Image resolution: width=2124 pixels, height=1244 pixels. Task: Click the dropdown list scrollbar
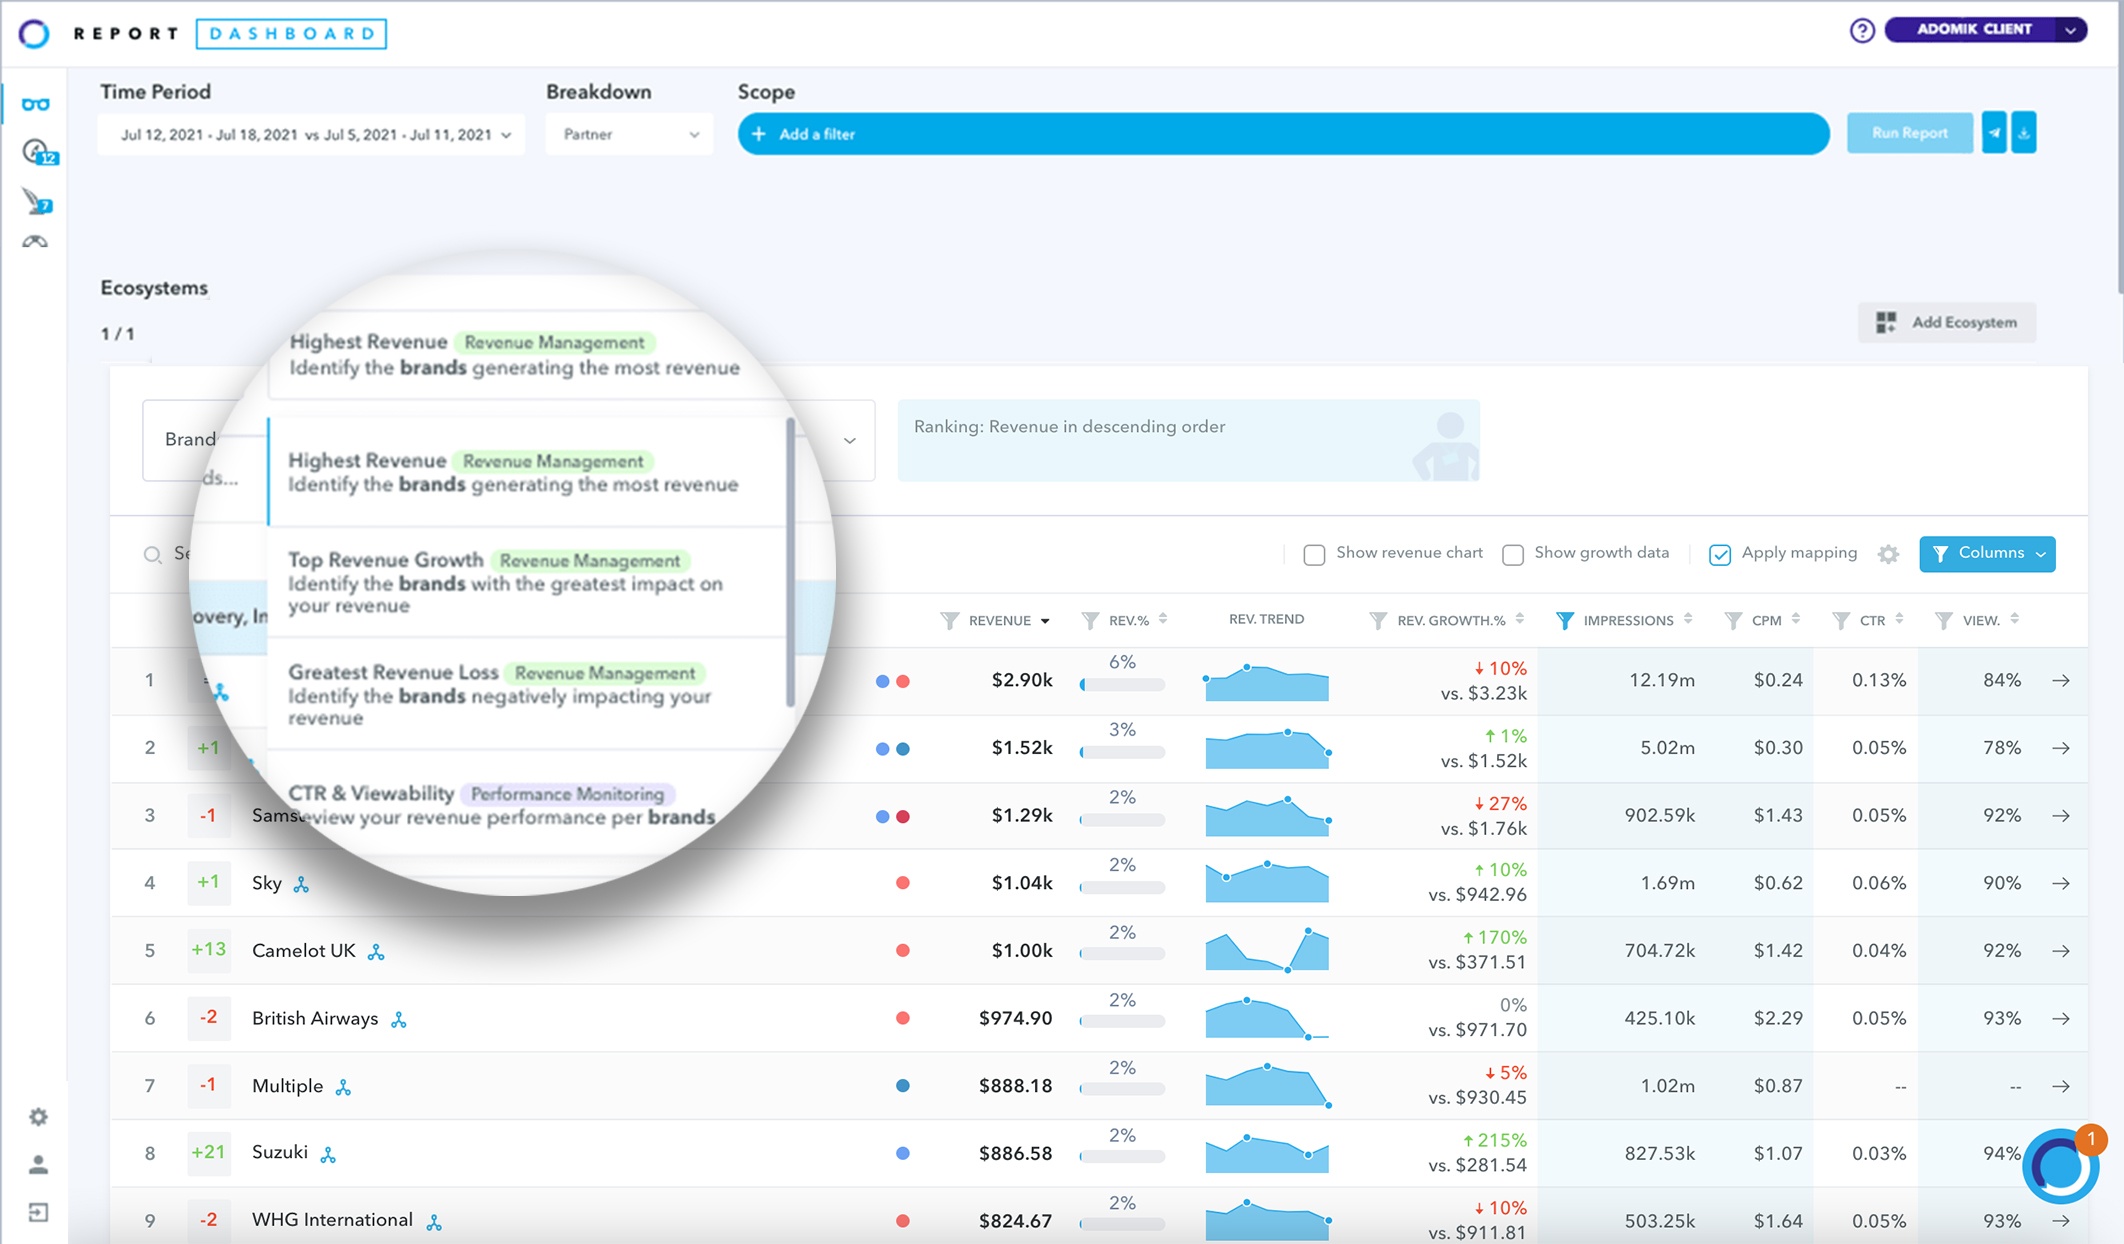pyautogui.click(x=791, y=560)
